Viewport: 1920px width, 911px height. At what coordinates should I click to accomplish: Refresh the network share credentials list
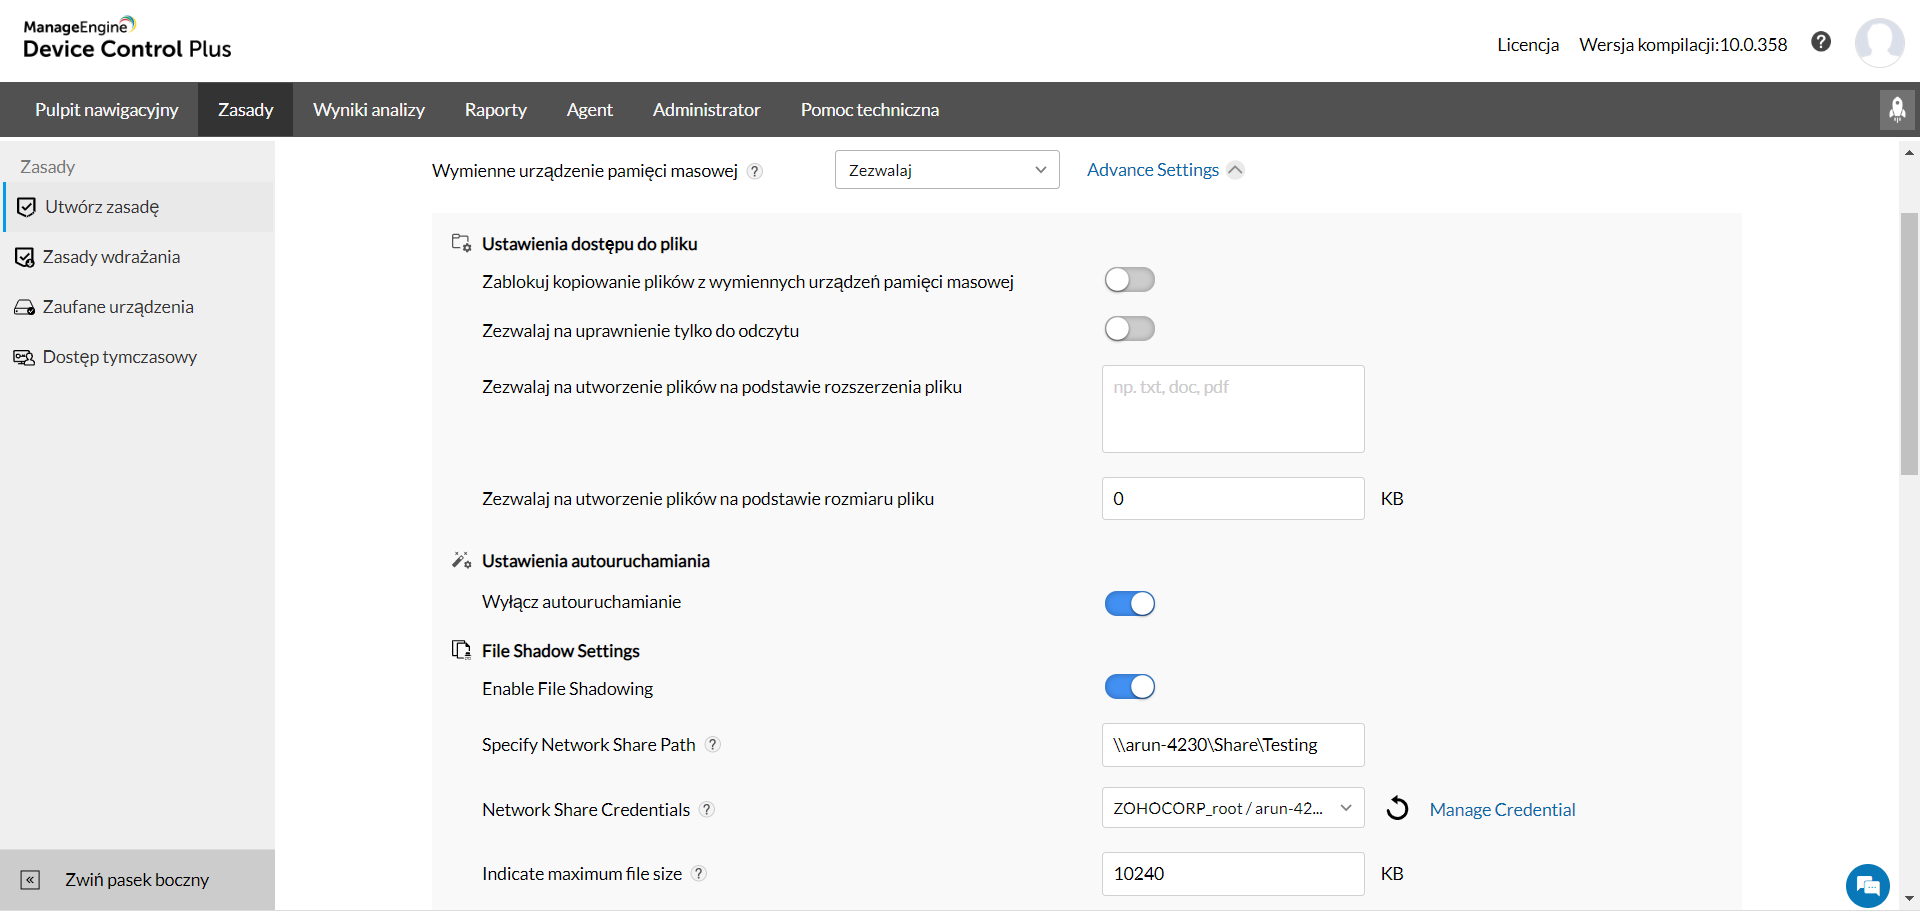(1397, 808)
